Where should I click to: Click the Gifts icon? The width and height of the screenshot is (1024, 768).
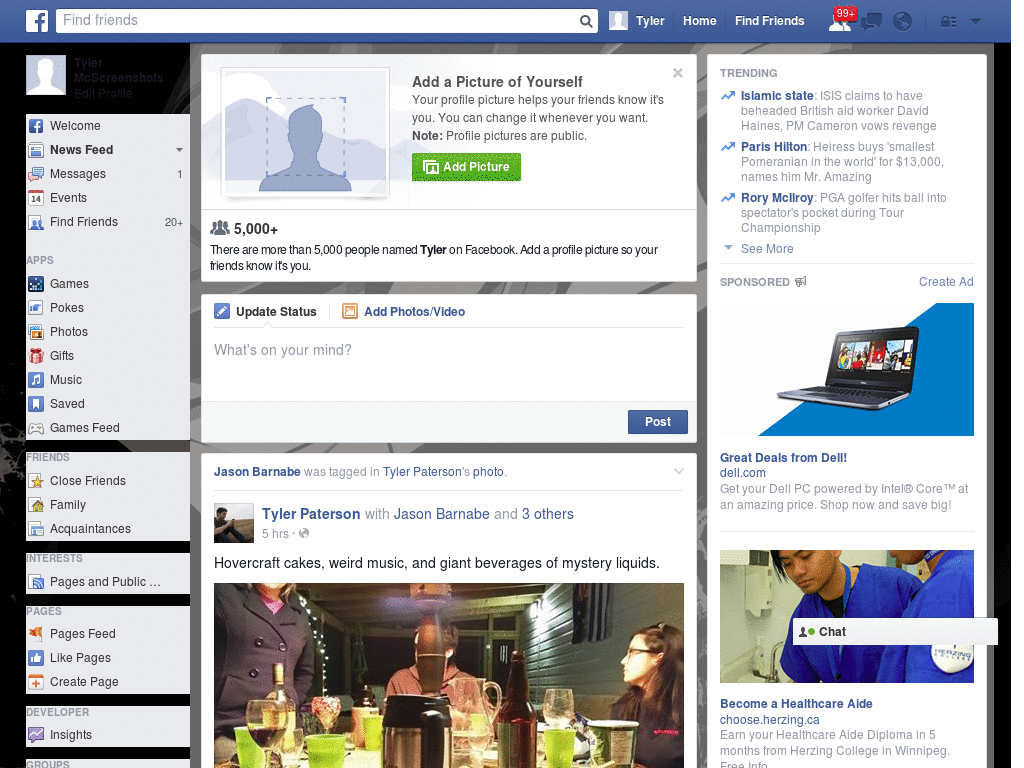[x=36, y=356]
